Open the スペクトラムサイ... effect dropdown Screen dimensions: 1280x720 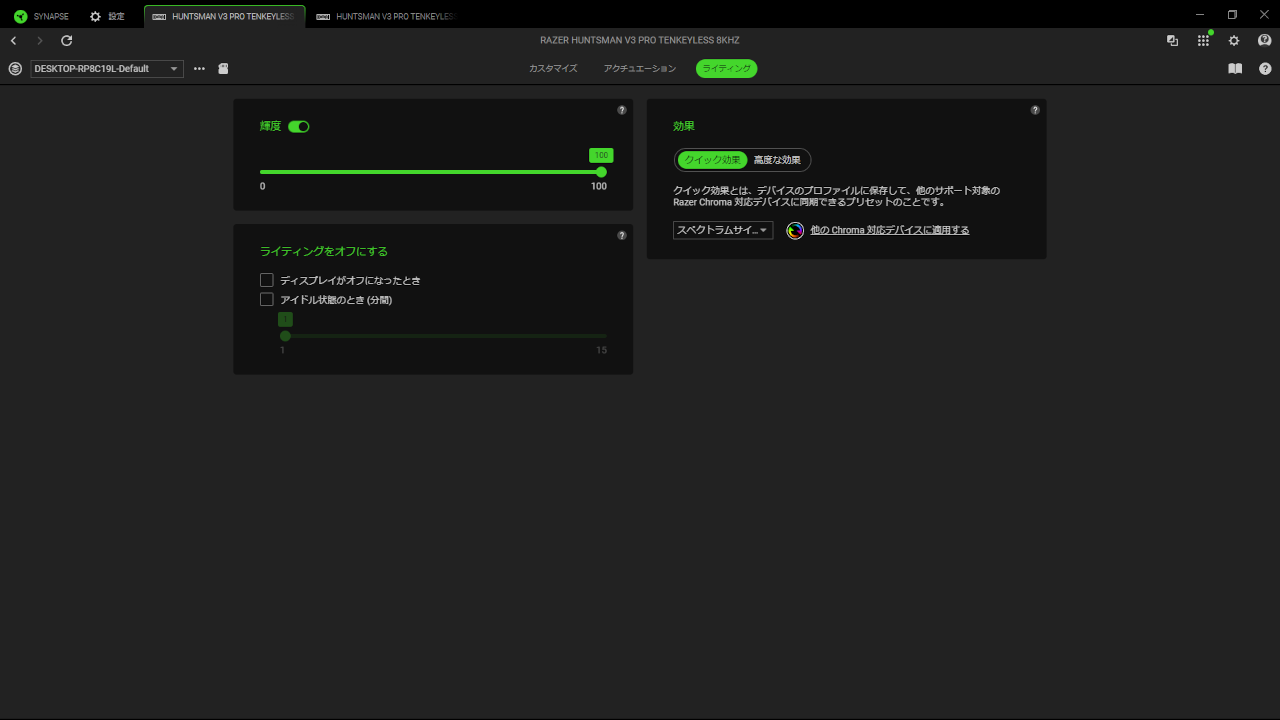click(x=723, y=231)
